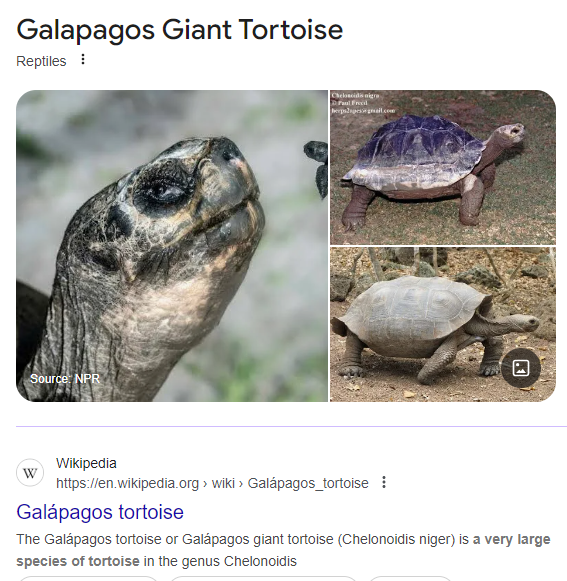Click the Chelonoidis niger text in snippet
This screenshot has width=567, height=581.
pos(396,539)
